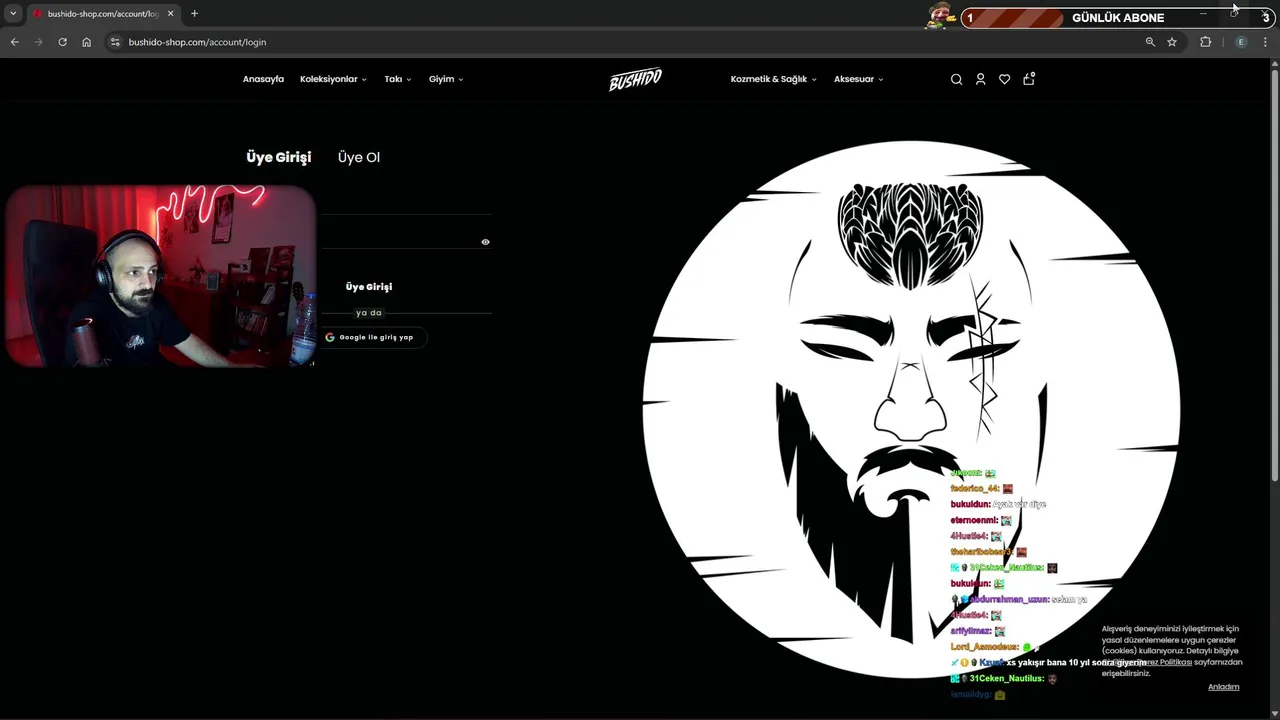Go back in browser history
This screenshot has height=720, width=1280.
pyautogui.click(x=14, y=42)
